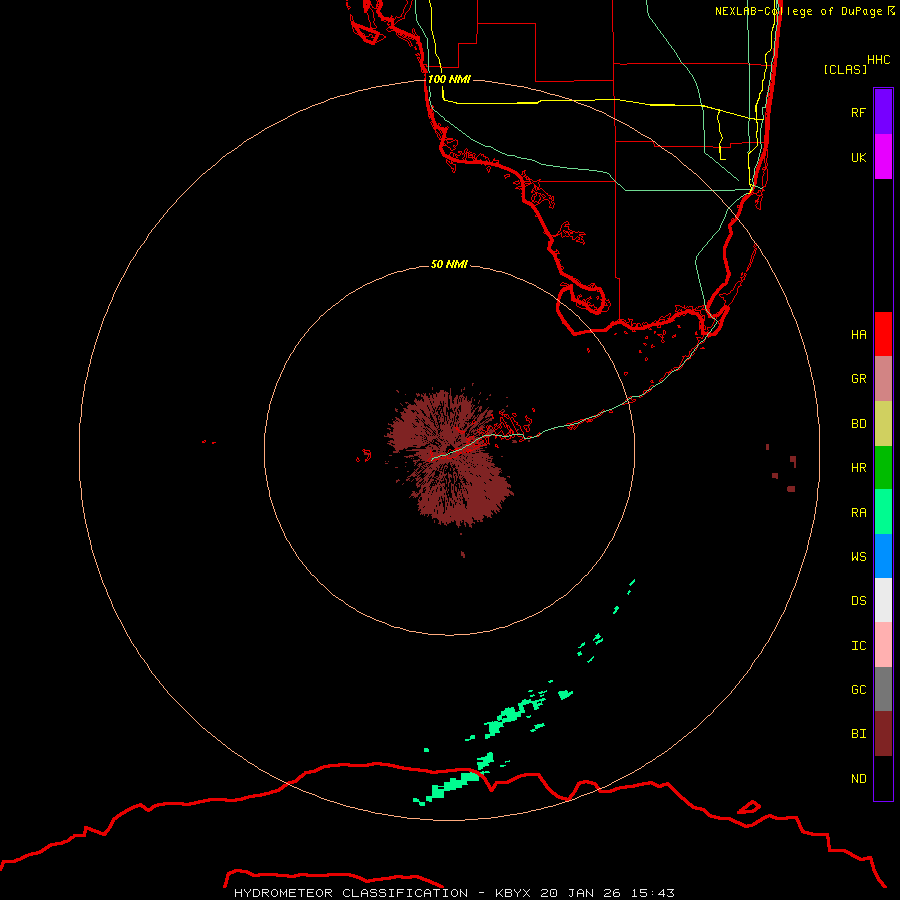Click the NEXLAB-College of DuPage credit text
This screenshot has width=900, height=900.
(x=798, y=11)
